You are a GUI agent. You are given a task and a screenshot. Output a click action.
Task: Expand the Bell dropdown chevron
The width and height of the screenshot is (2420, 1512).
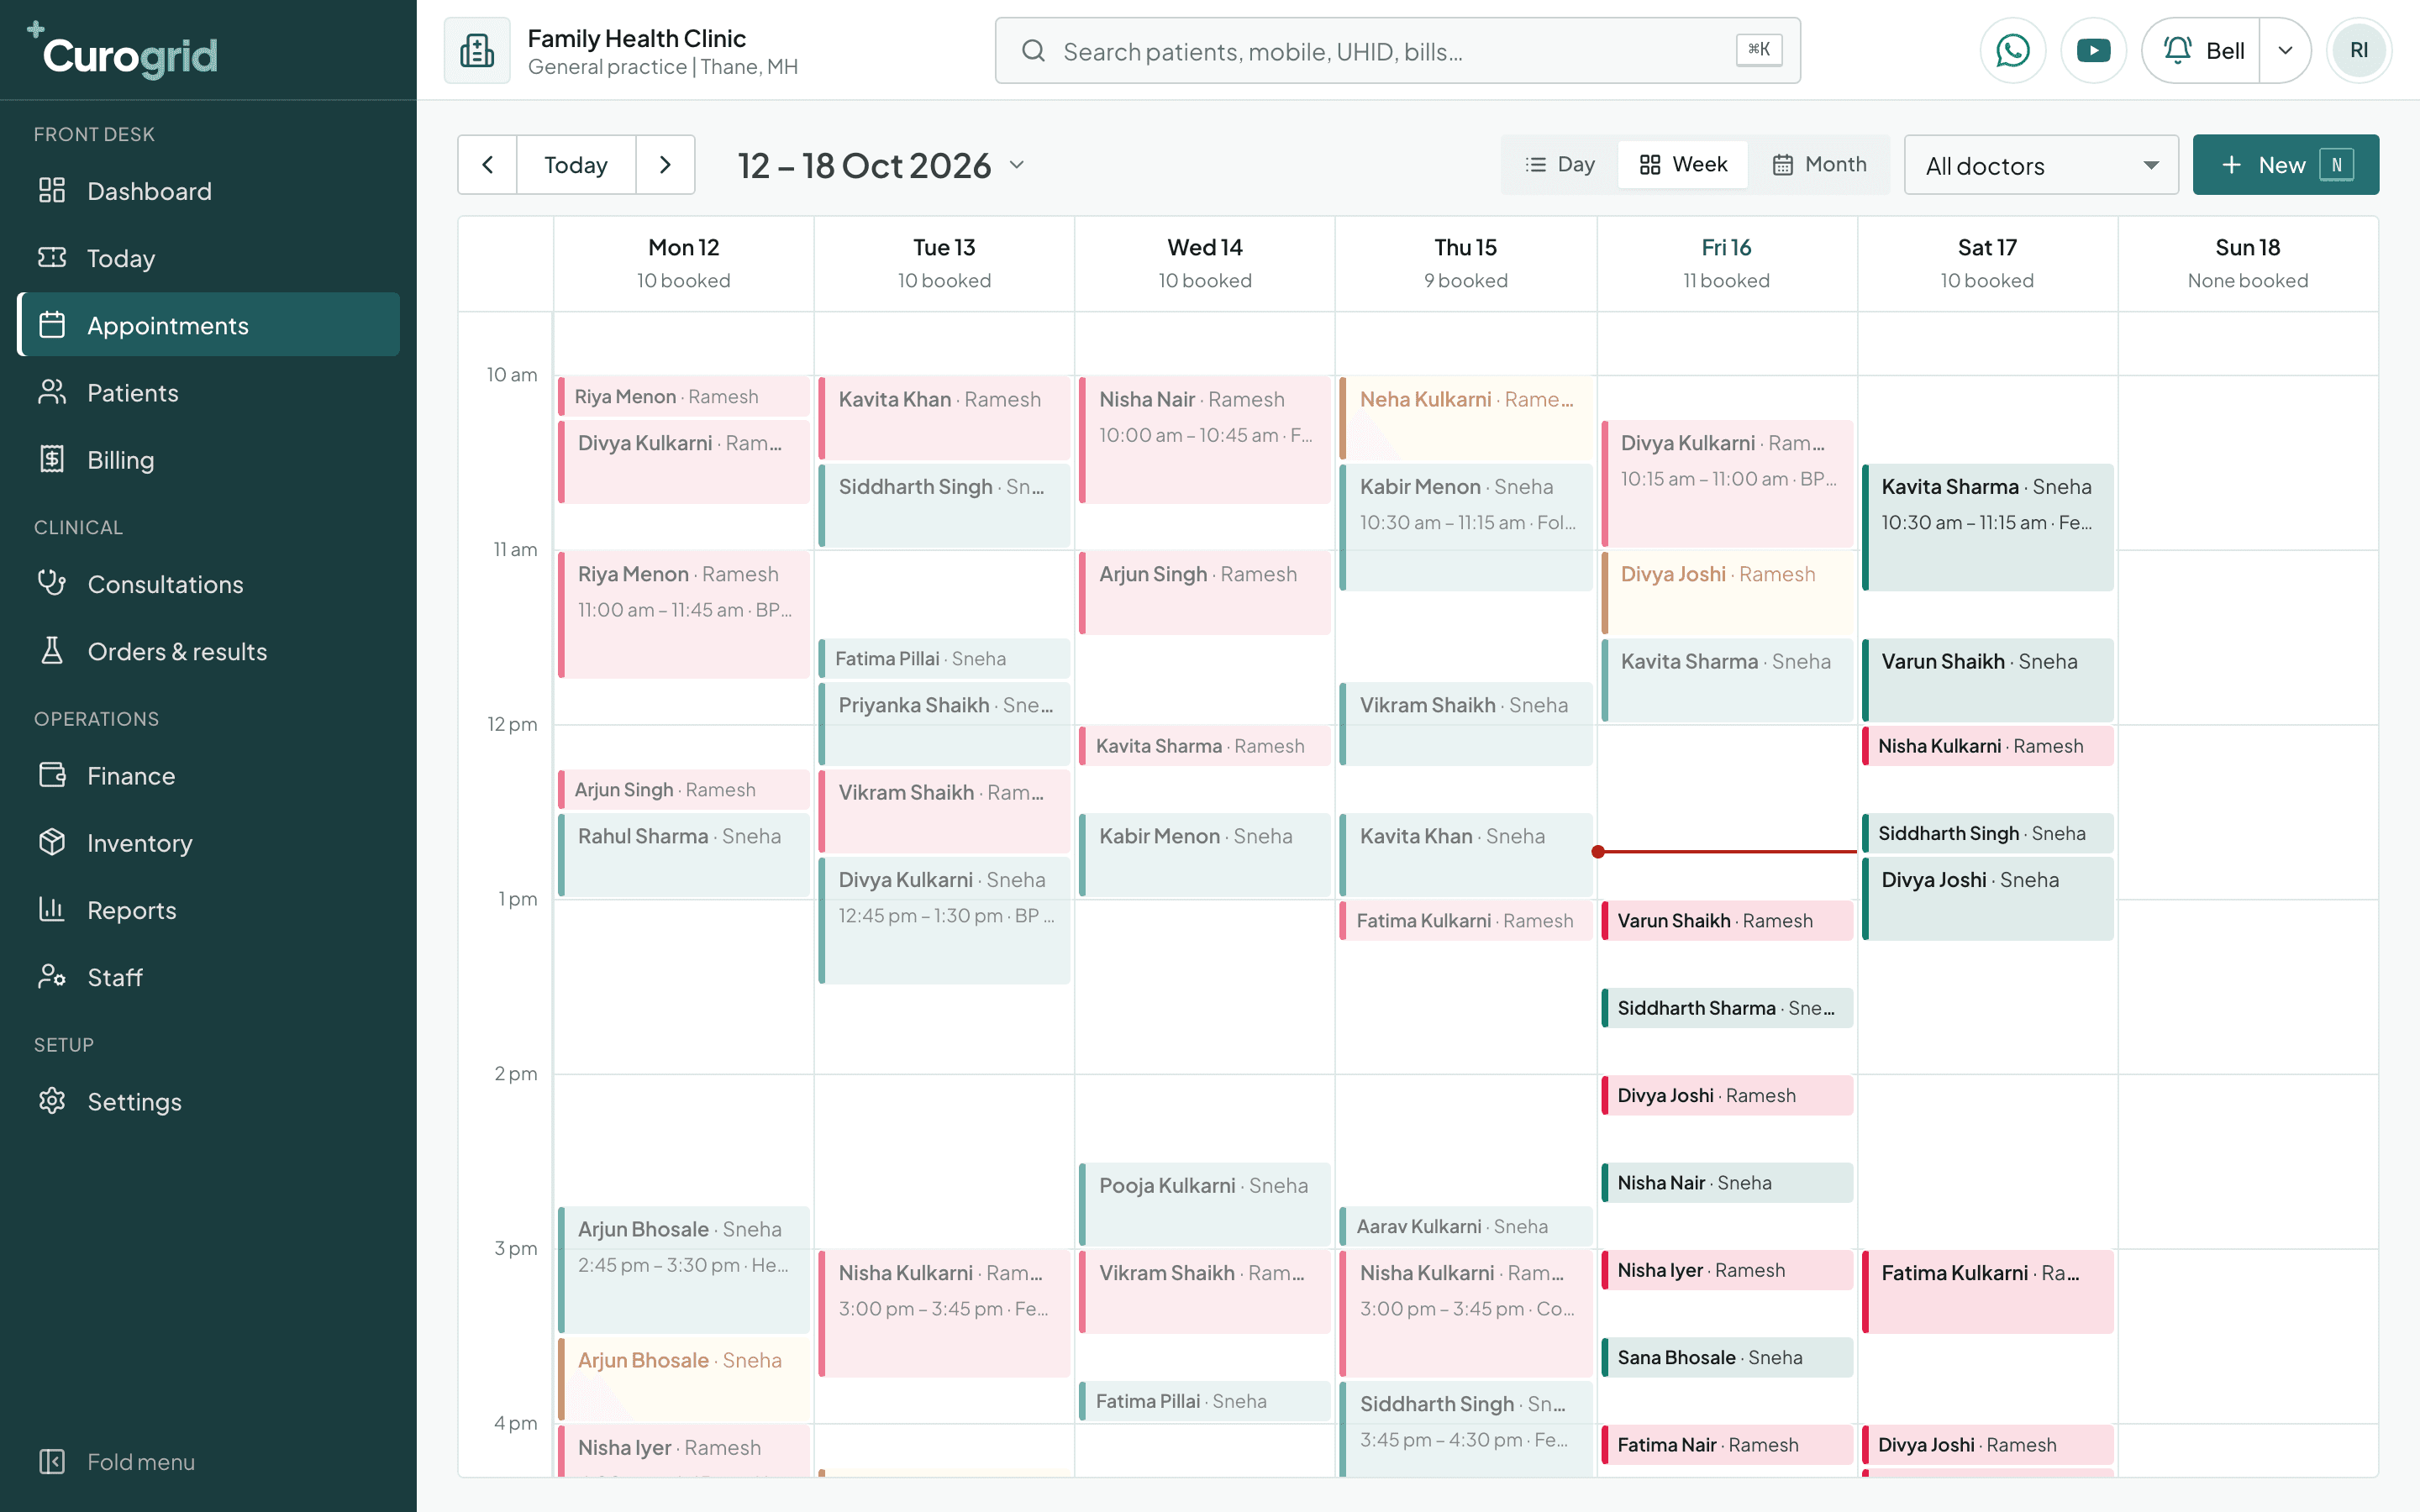[2285, 50]
